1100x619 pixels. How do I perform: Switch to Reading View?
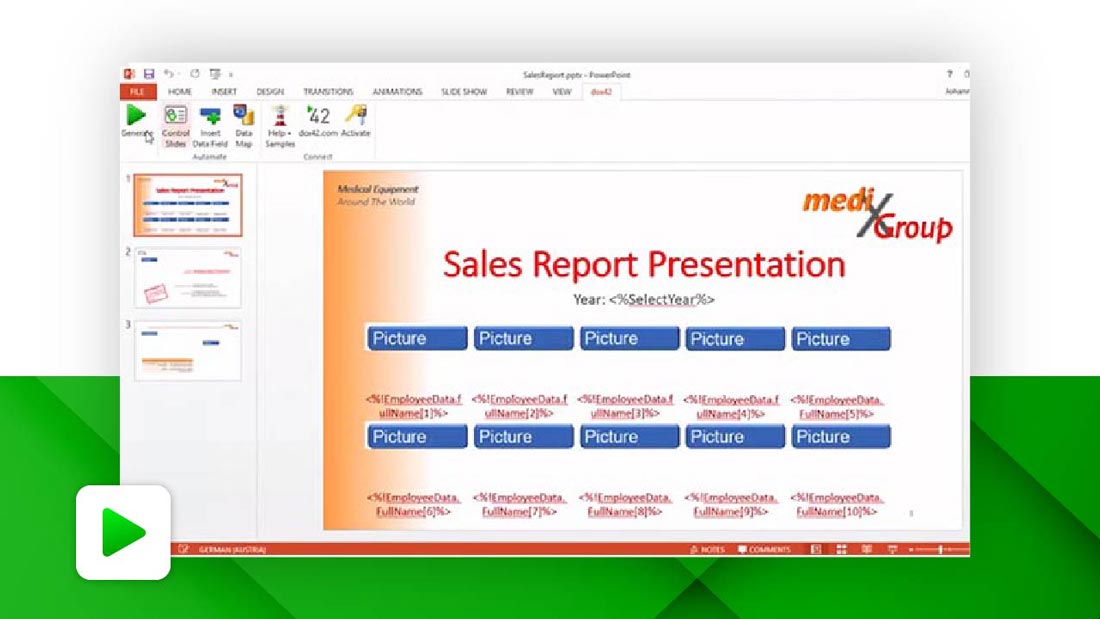tap(867, 550)
